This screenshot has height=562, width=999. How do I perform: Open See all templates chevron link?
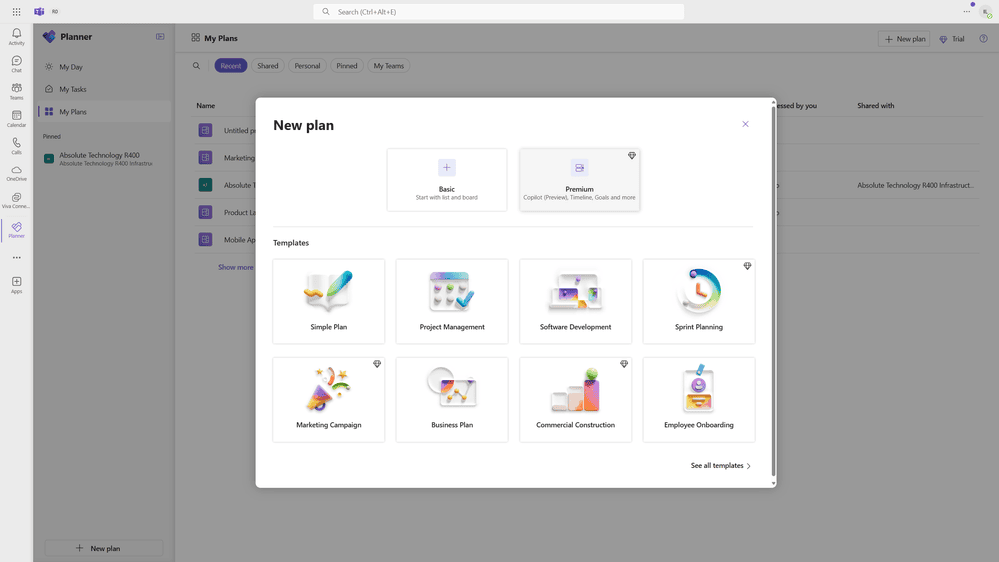click(x=721, y=466)
